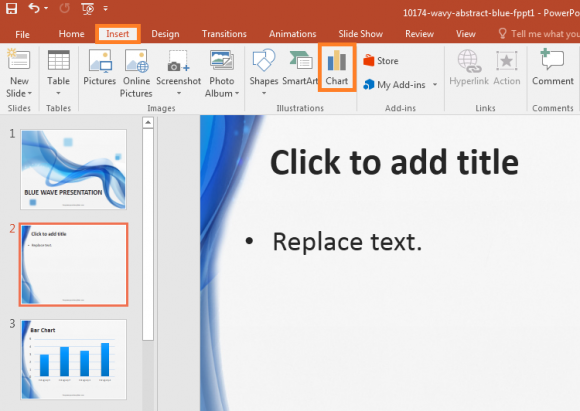Image resolution: width=580 pixels, height=411 pixels.
Task: Switch to the Home tab
Action: coord(71,34)
